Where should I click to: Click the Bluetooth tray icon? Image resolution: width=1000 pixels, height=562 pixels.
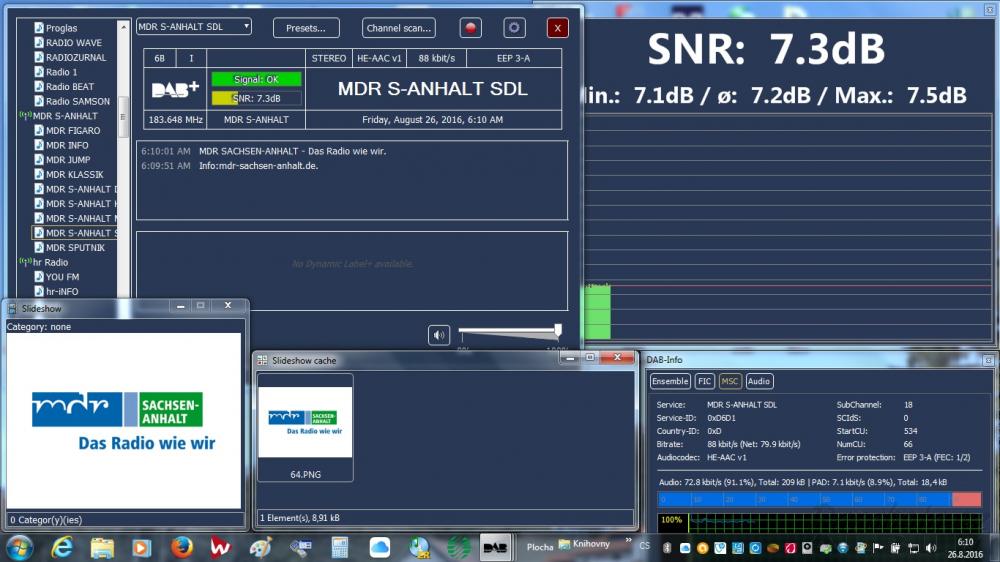click(x=668, y=548)
